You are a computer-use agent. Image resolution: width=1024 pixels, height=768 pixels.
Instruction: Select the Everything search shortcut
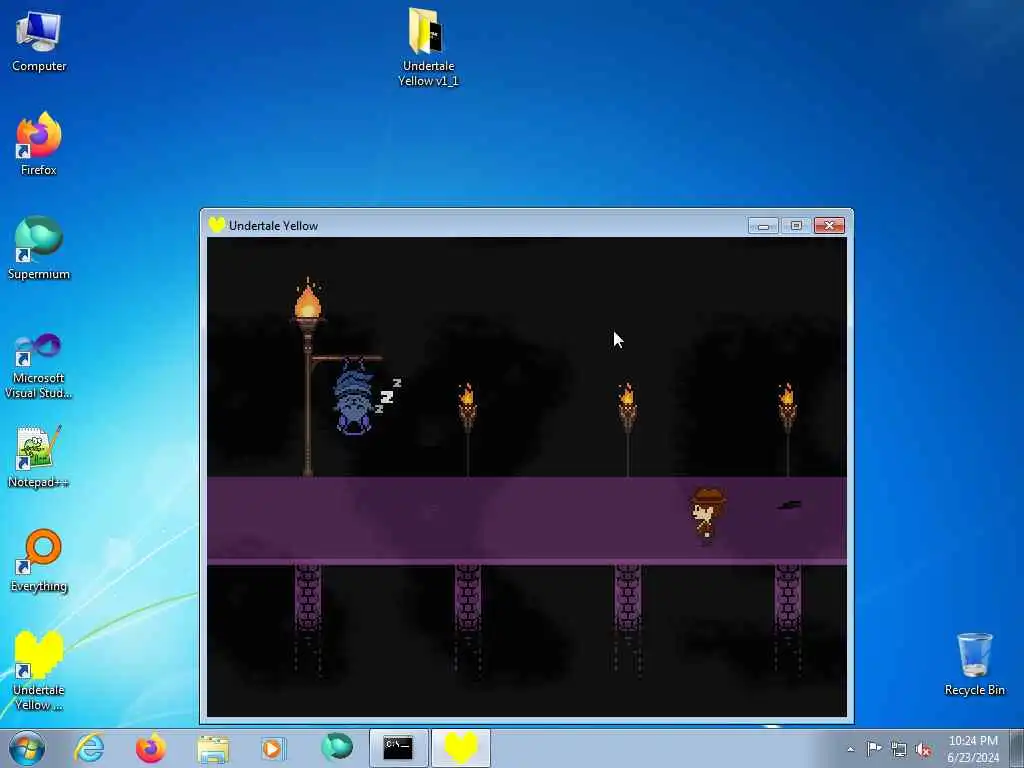coord(39,560)
